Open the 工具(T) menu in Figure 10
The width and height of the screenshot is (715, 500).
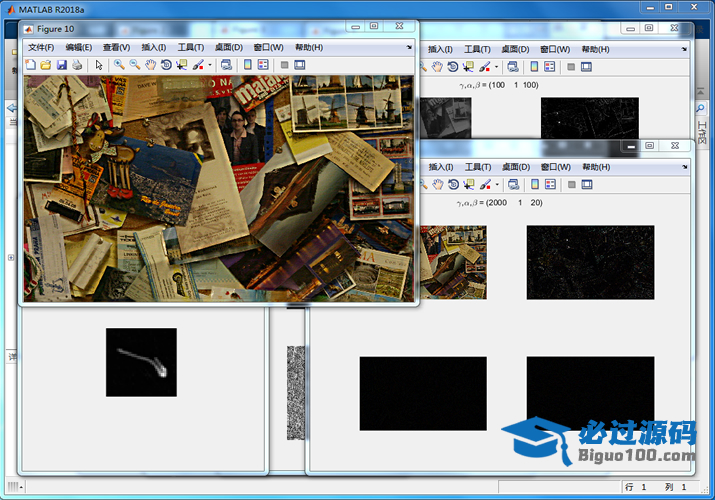[x=191, y=47]
